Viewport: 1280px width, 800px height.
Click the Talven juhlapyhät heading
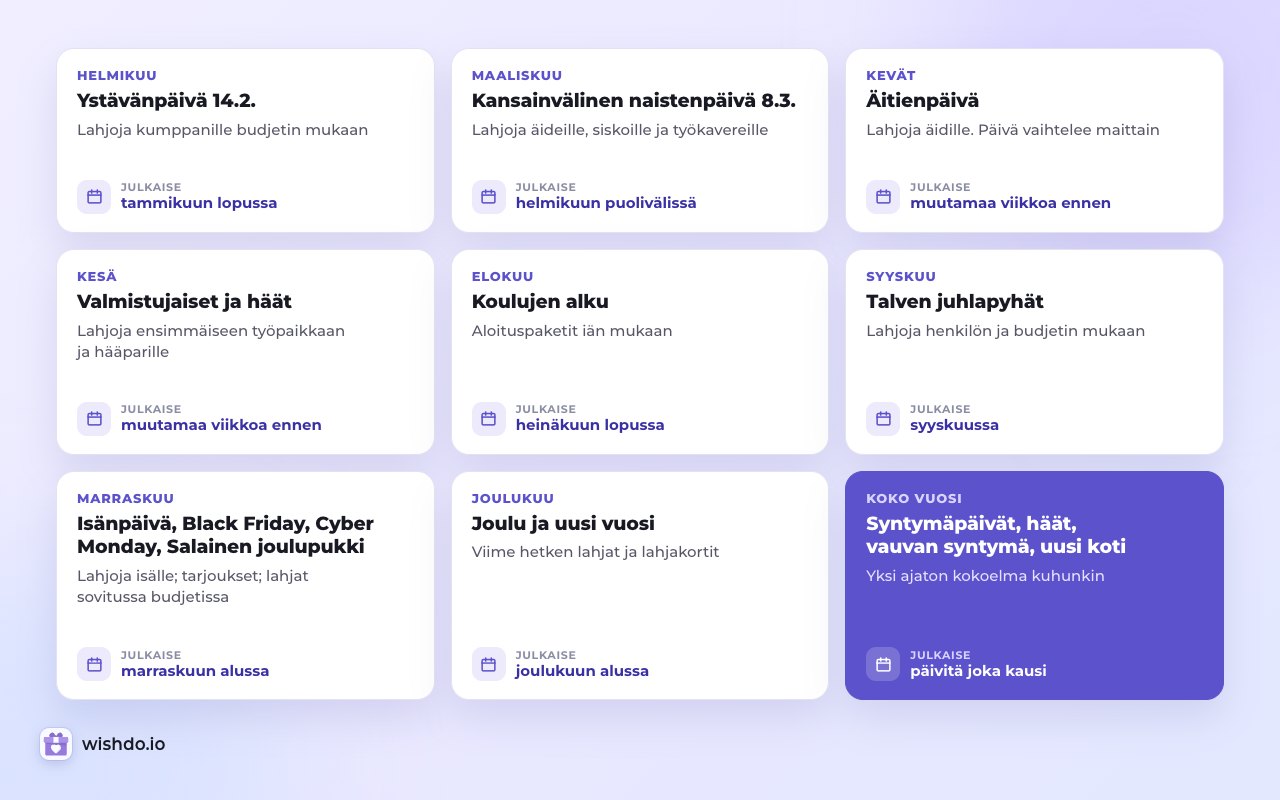(953, 302)
